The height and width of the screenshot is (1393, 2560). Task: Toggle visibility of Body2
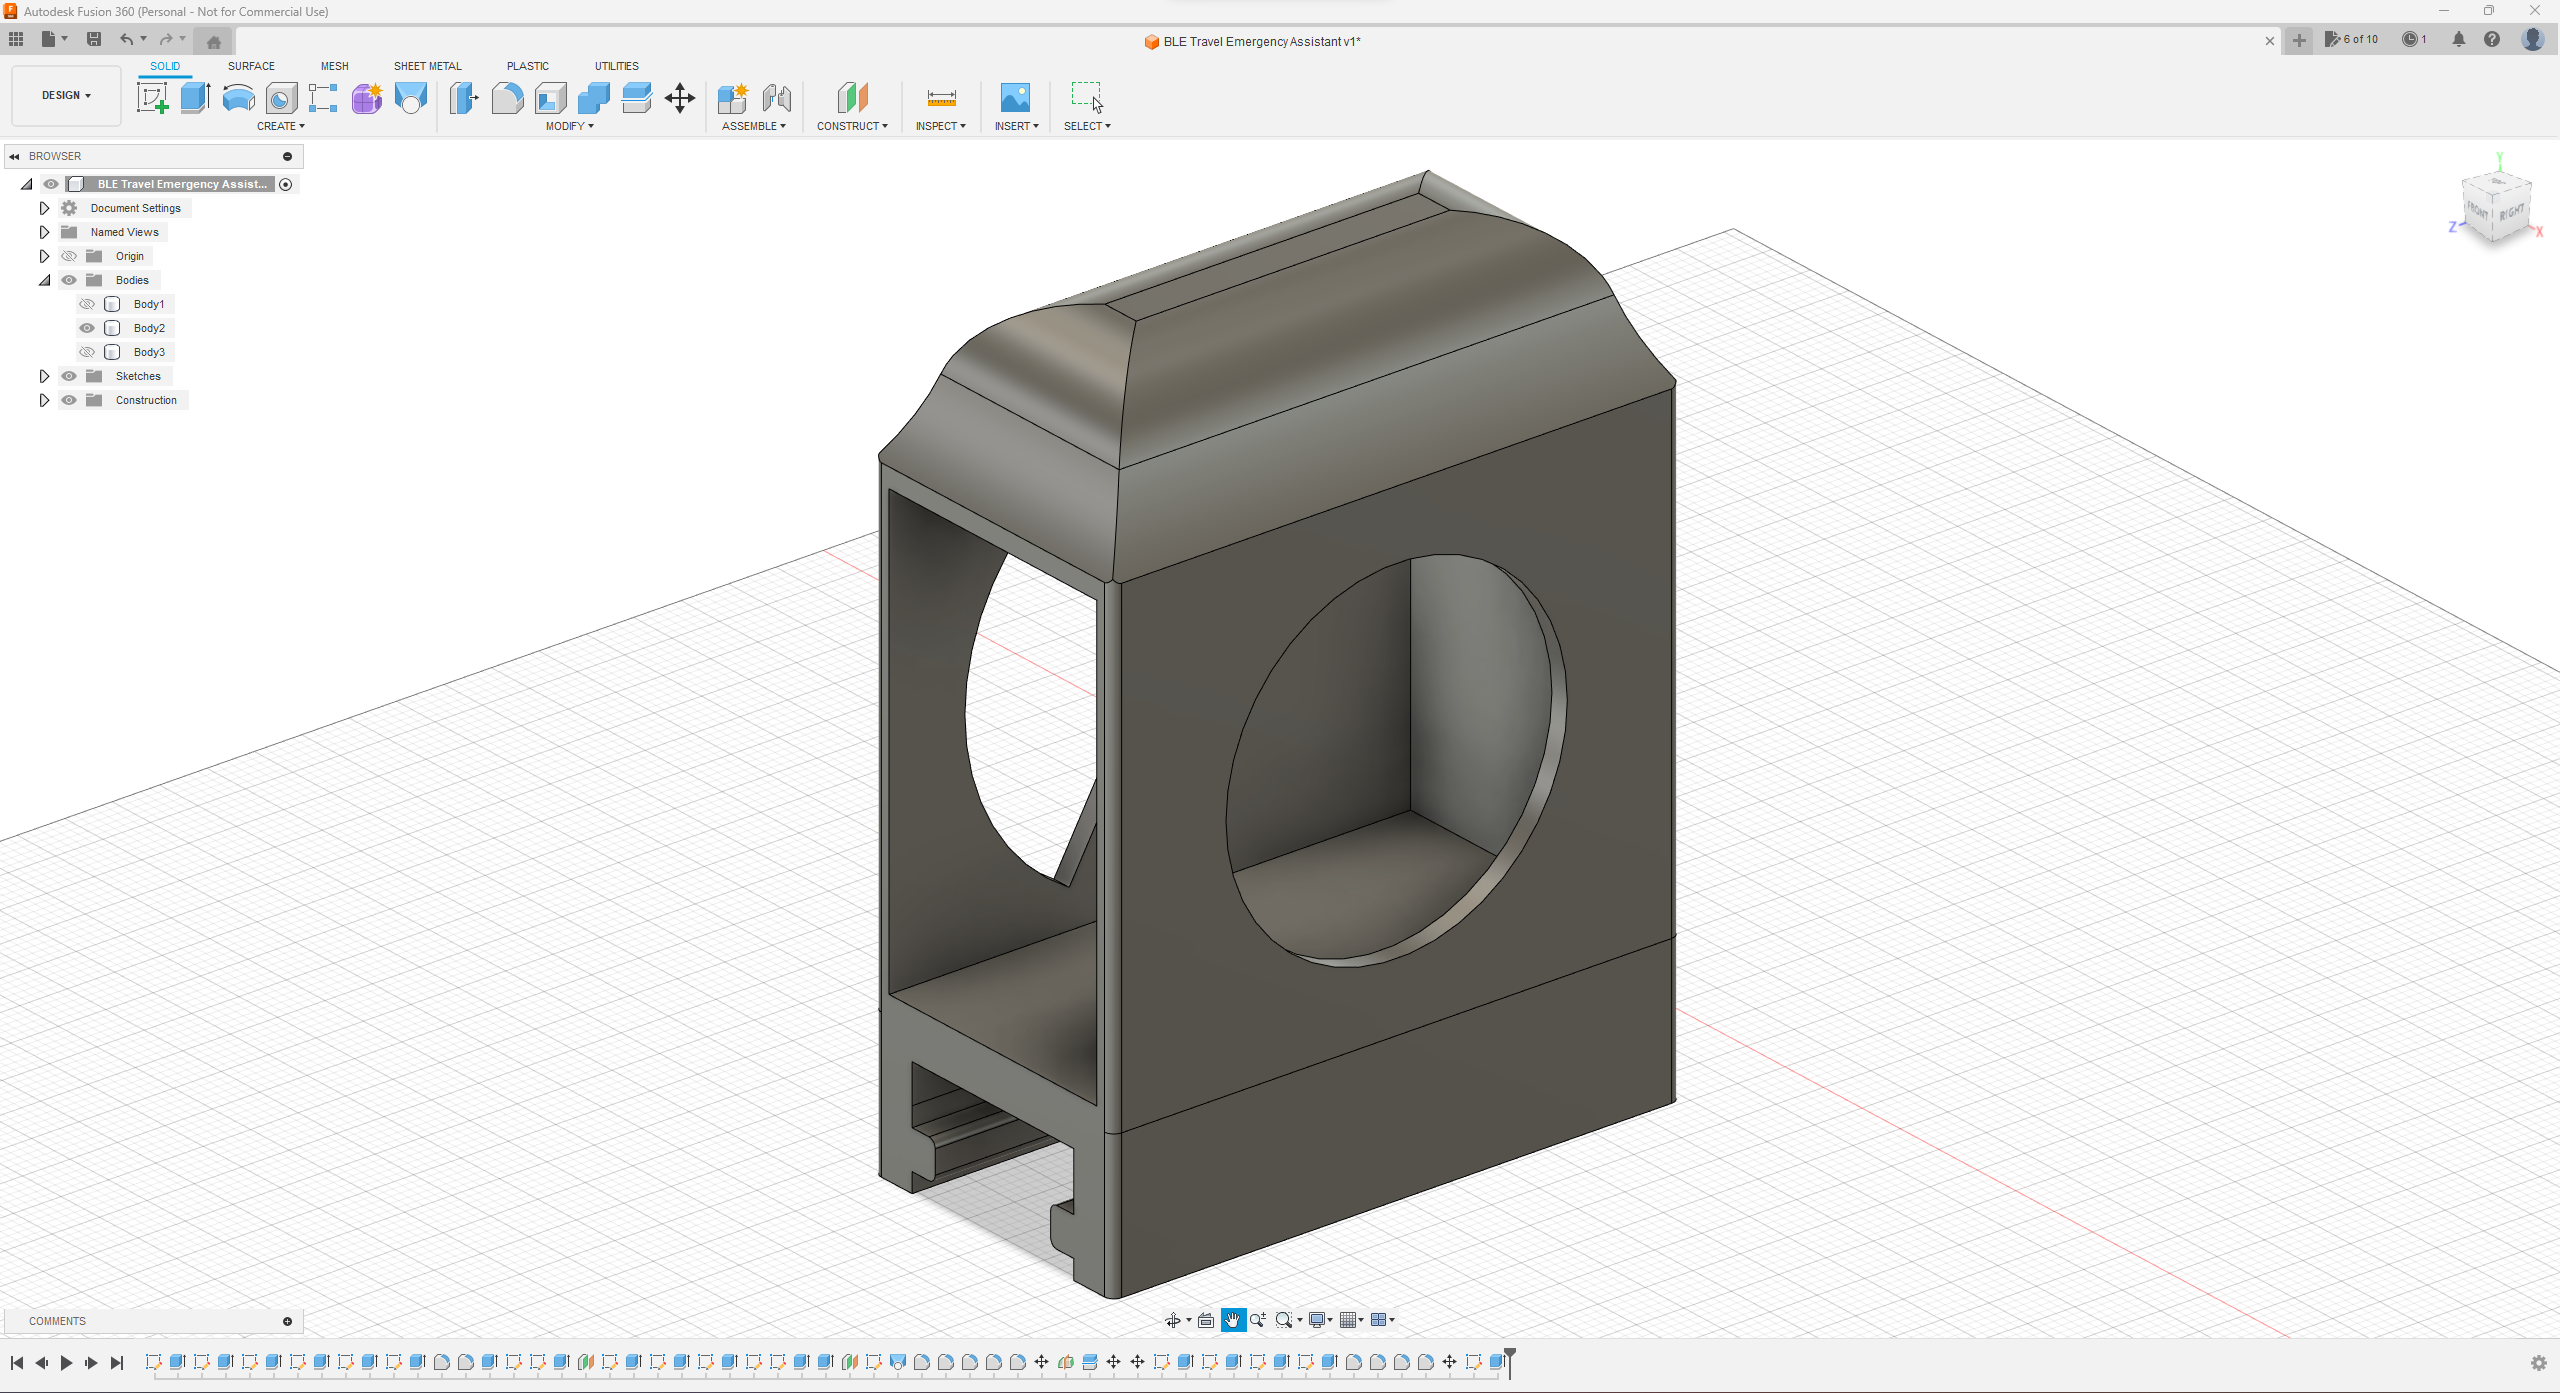click(87, 328)
